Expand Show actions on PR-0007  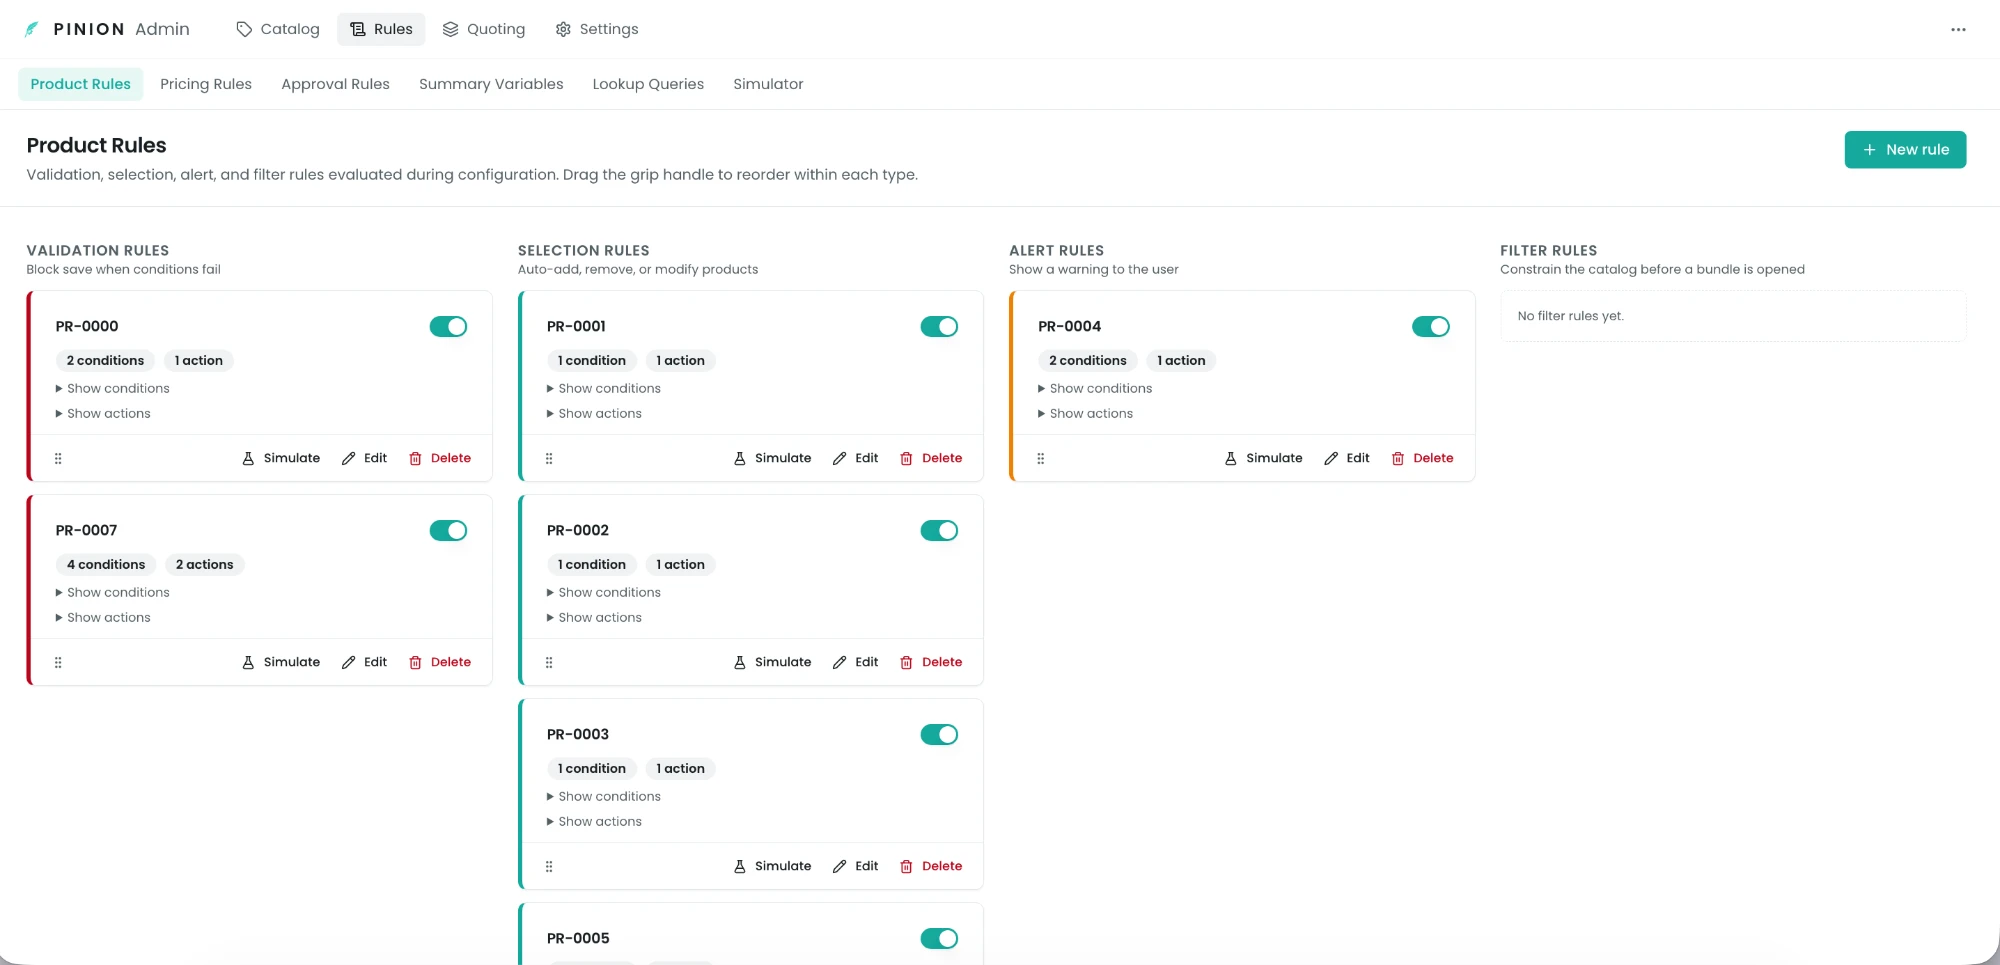[x=103, y=617]
